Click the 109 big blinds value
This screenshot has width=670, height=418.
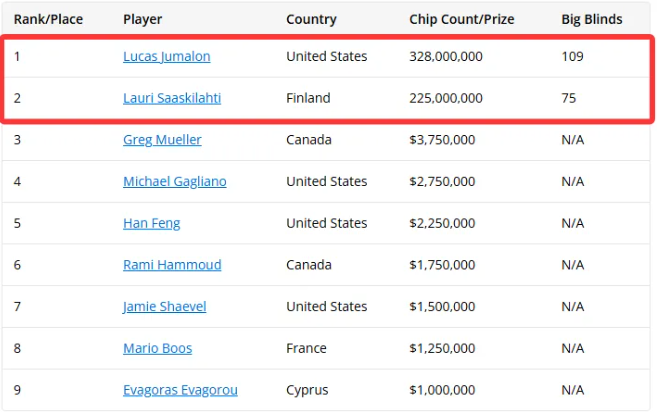[x=573, y=56]
